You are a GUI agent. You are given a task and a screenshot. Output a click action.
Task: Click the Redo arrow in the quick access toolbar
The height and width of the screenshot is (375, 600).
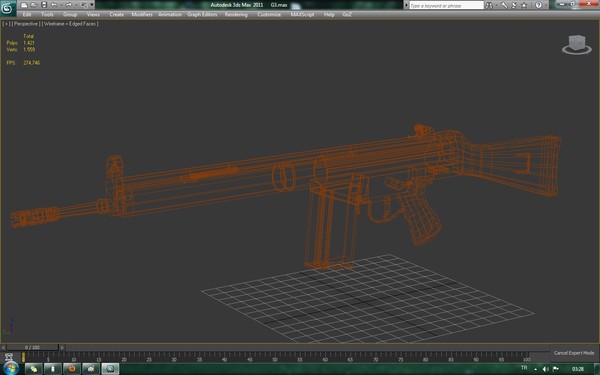point(68,5)
